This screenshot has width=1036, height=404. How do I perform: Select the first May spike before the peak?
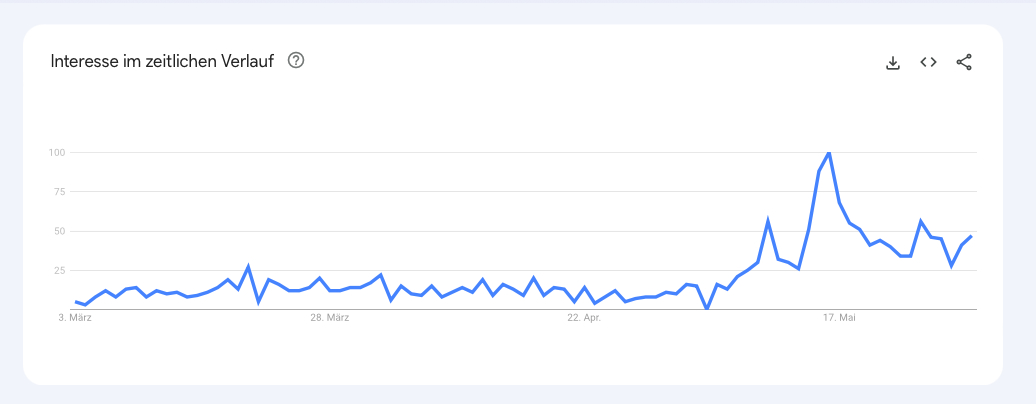(x=768, y=221)
